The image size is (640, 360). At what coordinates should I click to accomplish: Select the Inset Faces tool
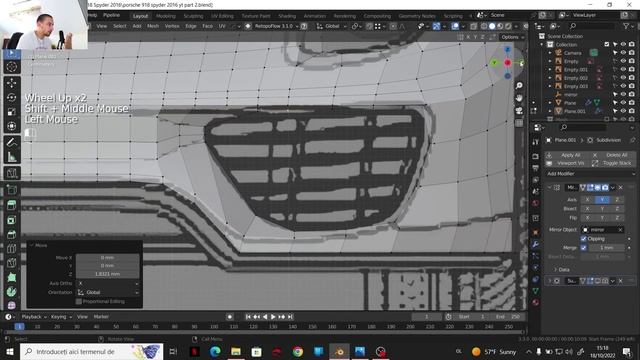pyautogui.click(x=12, y=220)
